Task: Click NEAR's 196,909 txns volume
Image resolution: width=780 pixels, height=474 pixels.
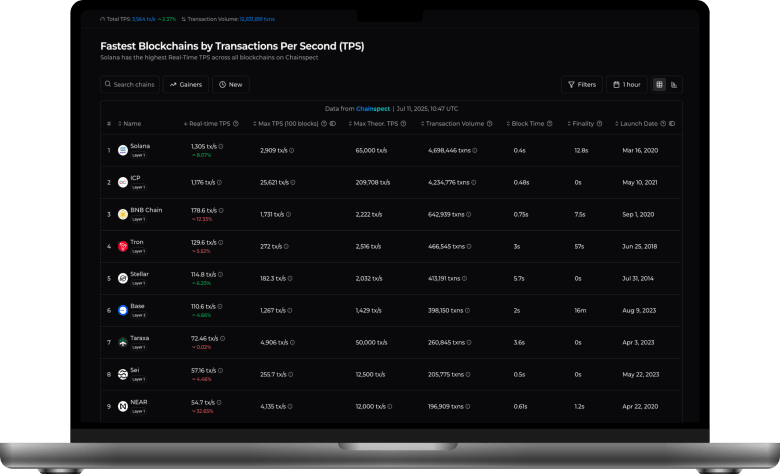Action: pos(446,406)
